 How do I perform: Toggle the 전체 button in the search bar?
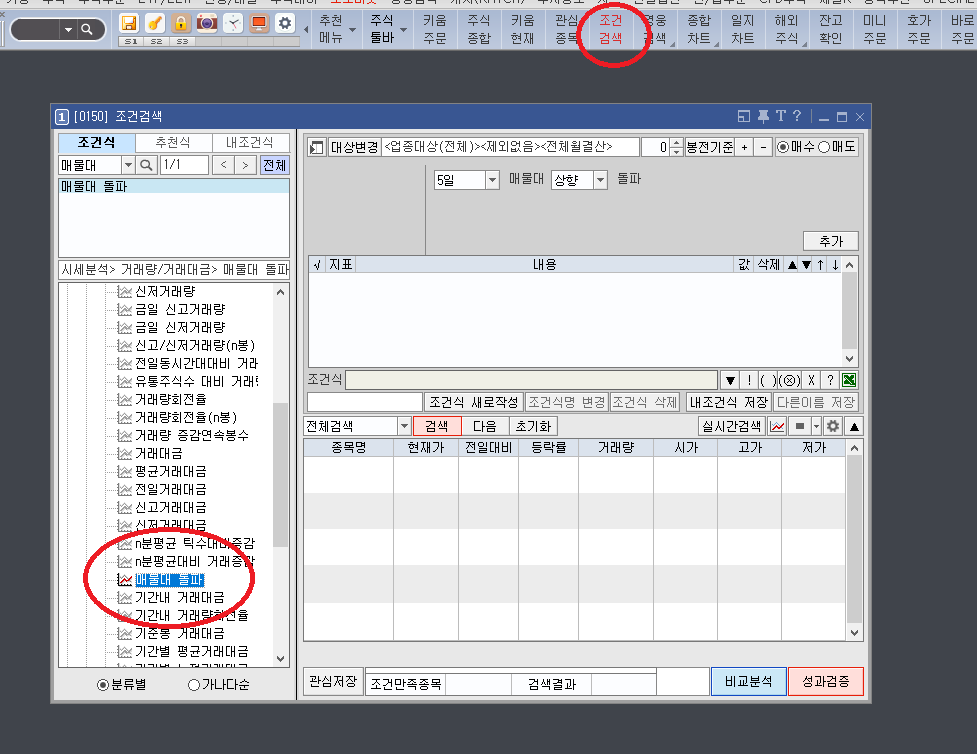(274, 165)
